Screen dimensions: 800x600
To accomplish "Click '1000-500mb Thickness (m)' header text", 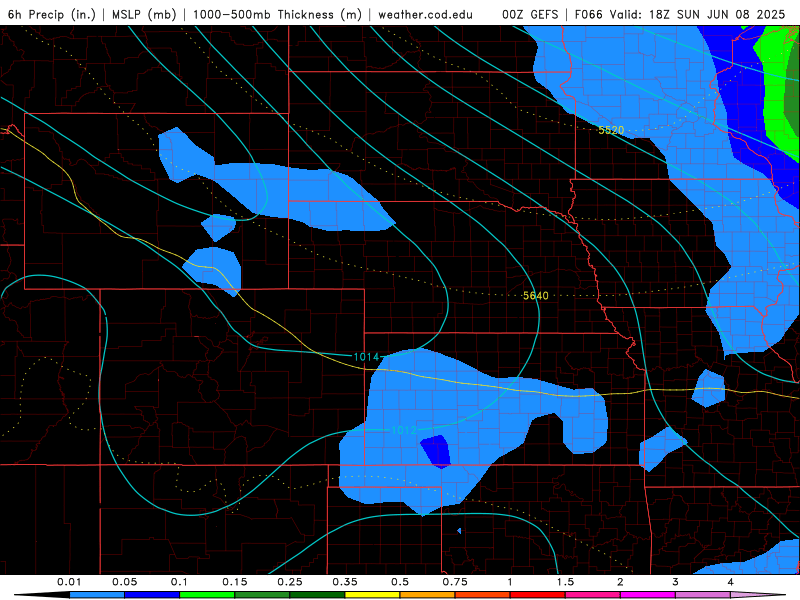I will 277,14.
